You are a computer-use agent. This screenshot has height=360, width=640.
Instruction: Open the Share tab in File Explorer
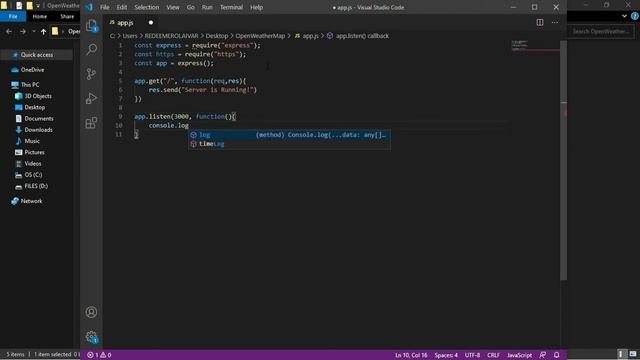click(x=67, y=16)
